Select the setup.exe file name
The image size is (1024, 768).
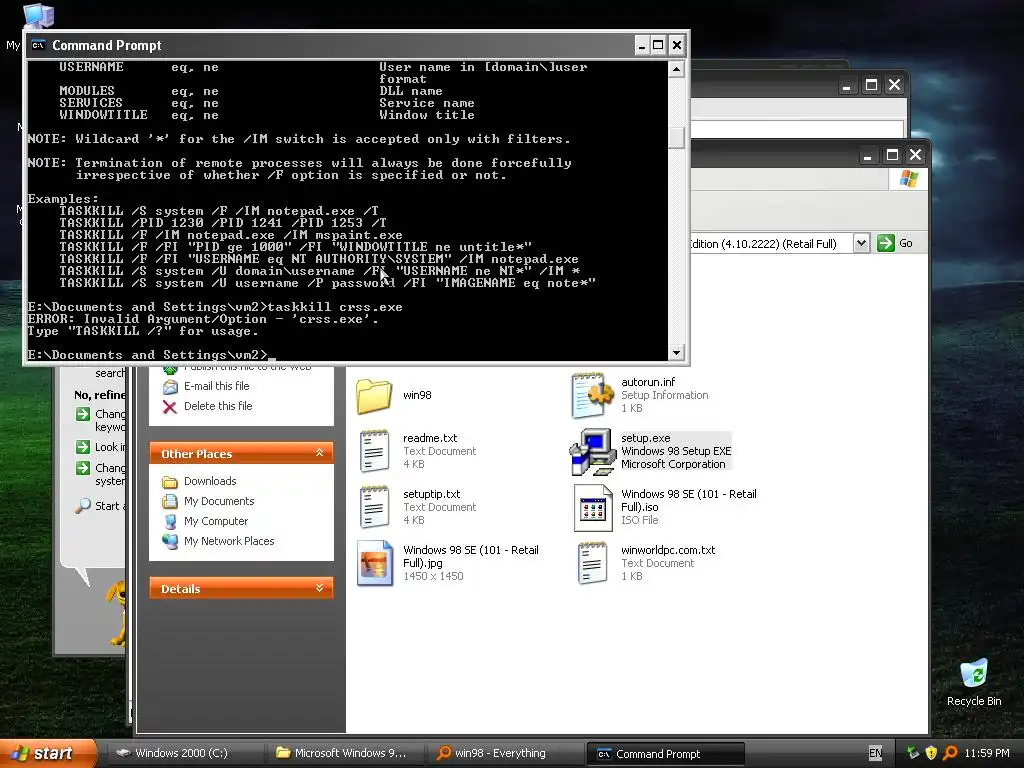[646, 438]
